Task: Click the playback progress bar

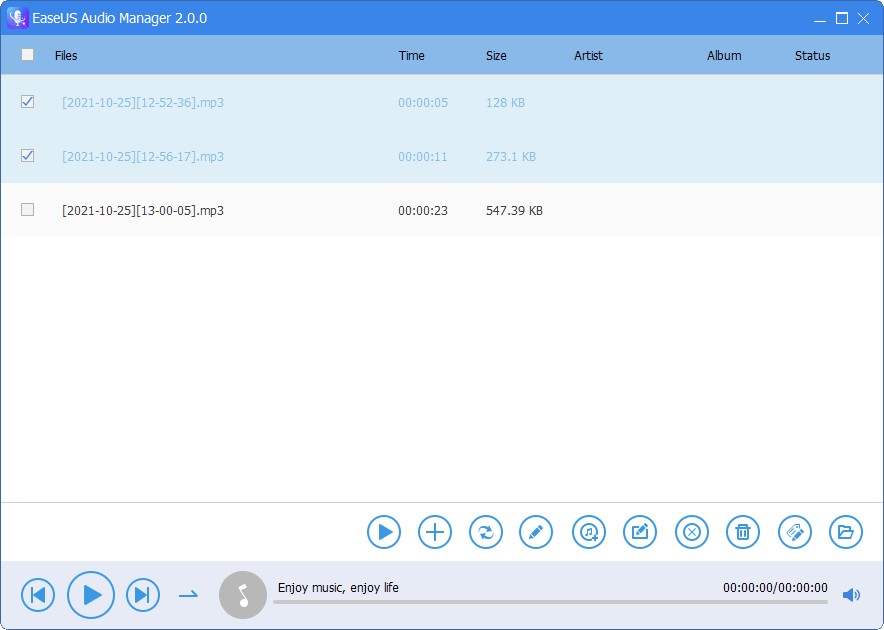Action: (x=550, y=602)
